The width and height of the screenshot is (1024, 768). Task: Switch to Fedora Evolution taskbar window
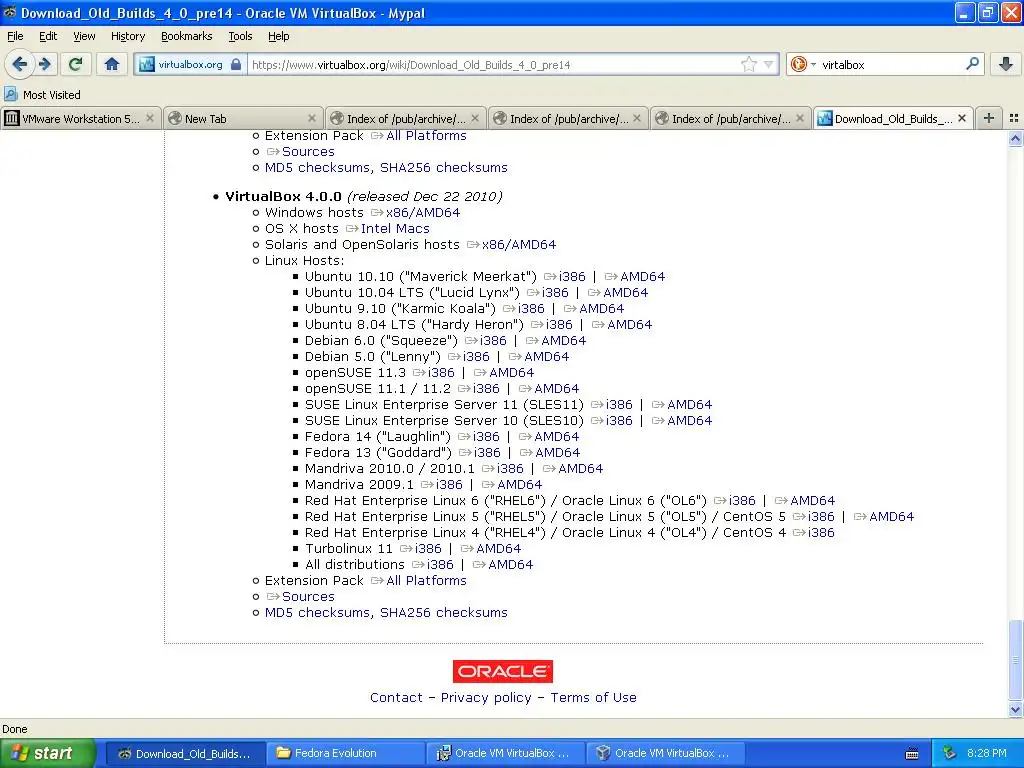(345, 754)
